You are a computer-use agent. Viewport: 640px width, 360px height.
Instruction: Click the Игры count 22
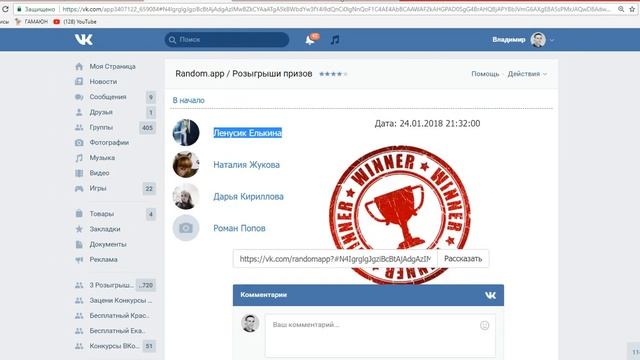click(x=149, y=189)
